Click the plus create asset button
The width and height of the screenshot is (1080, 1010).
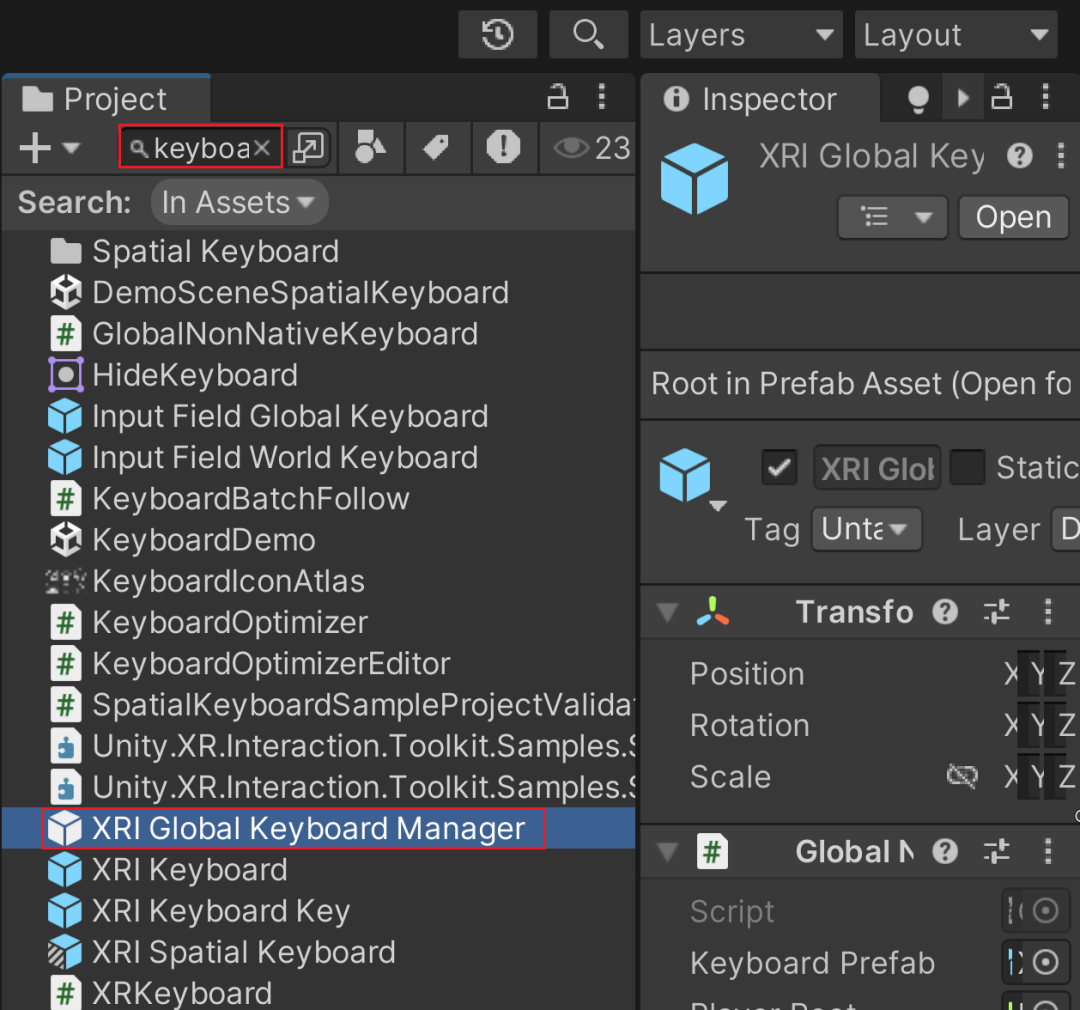(34, 148)
